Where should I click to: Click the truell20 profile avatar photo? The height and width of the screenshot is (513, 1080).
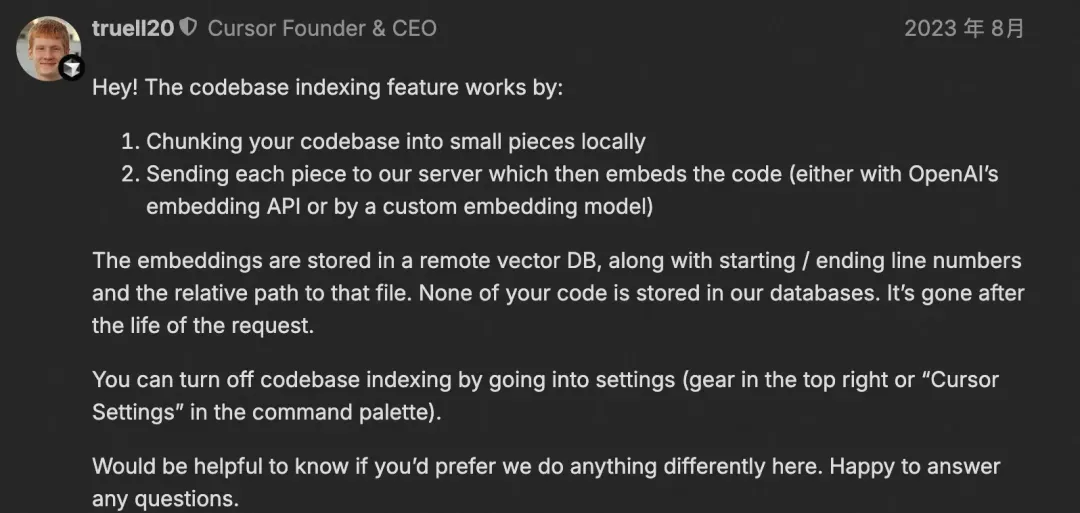(47, 48)
